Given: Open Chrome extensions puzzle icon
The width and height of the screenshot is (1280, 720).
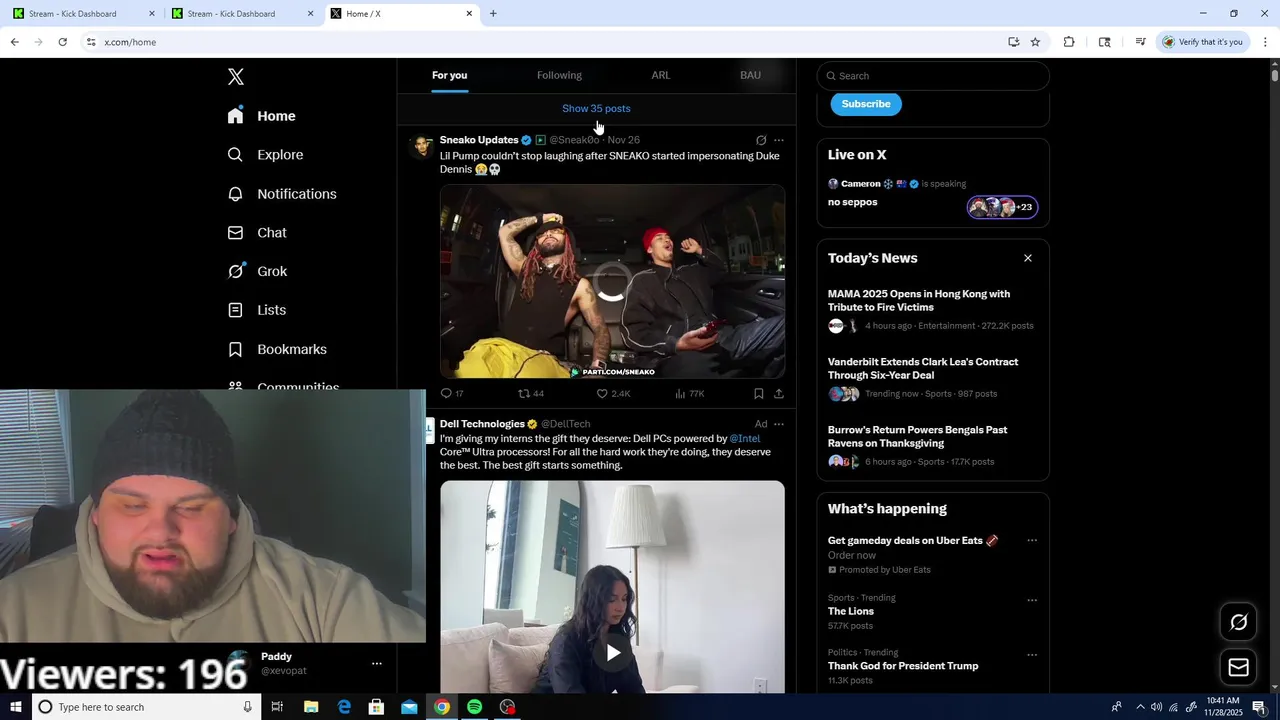Looking at the screenshot, I should (1069, 42).
